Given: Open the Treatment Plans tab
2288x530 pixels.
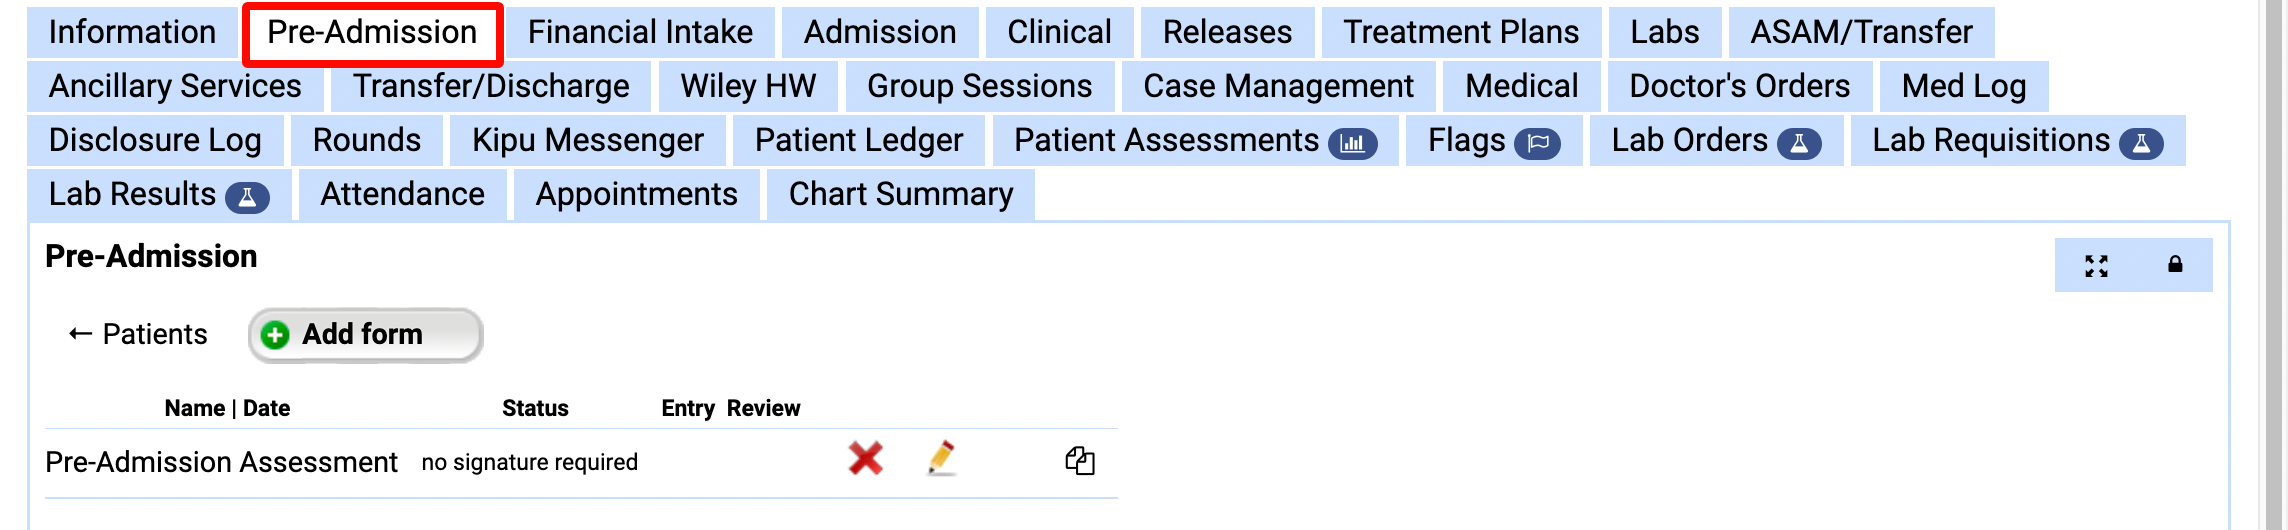Looking at the screenshot, I should point(1460,32).
